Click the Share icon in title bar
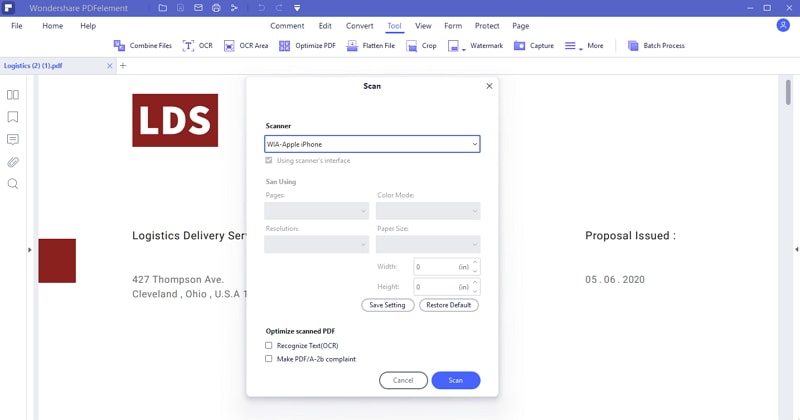 [x=234, y=8]
